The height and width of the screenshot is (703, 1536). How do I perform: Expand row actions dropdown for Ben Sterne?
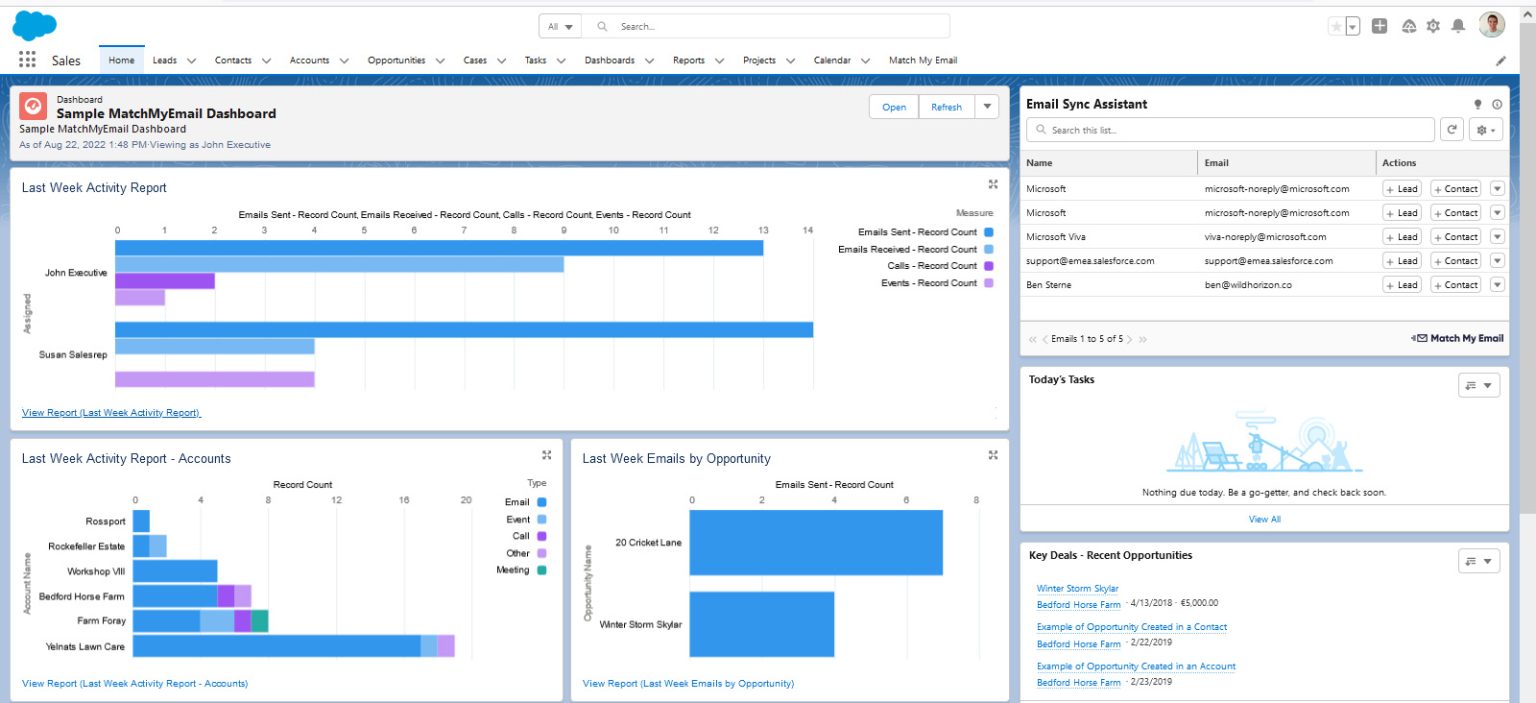tap(1497, 284)
